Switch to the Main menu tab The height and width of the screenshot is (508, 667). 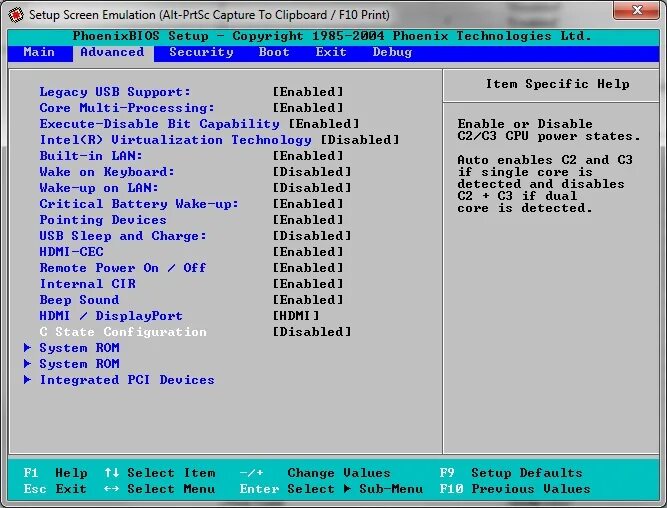click(x=39, y=52)
